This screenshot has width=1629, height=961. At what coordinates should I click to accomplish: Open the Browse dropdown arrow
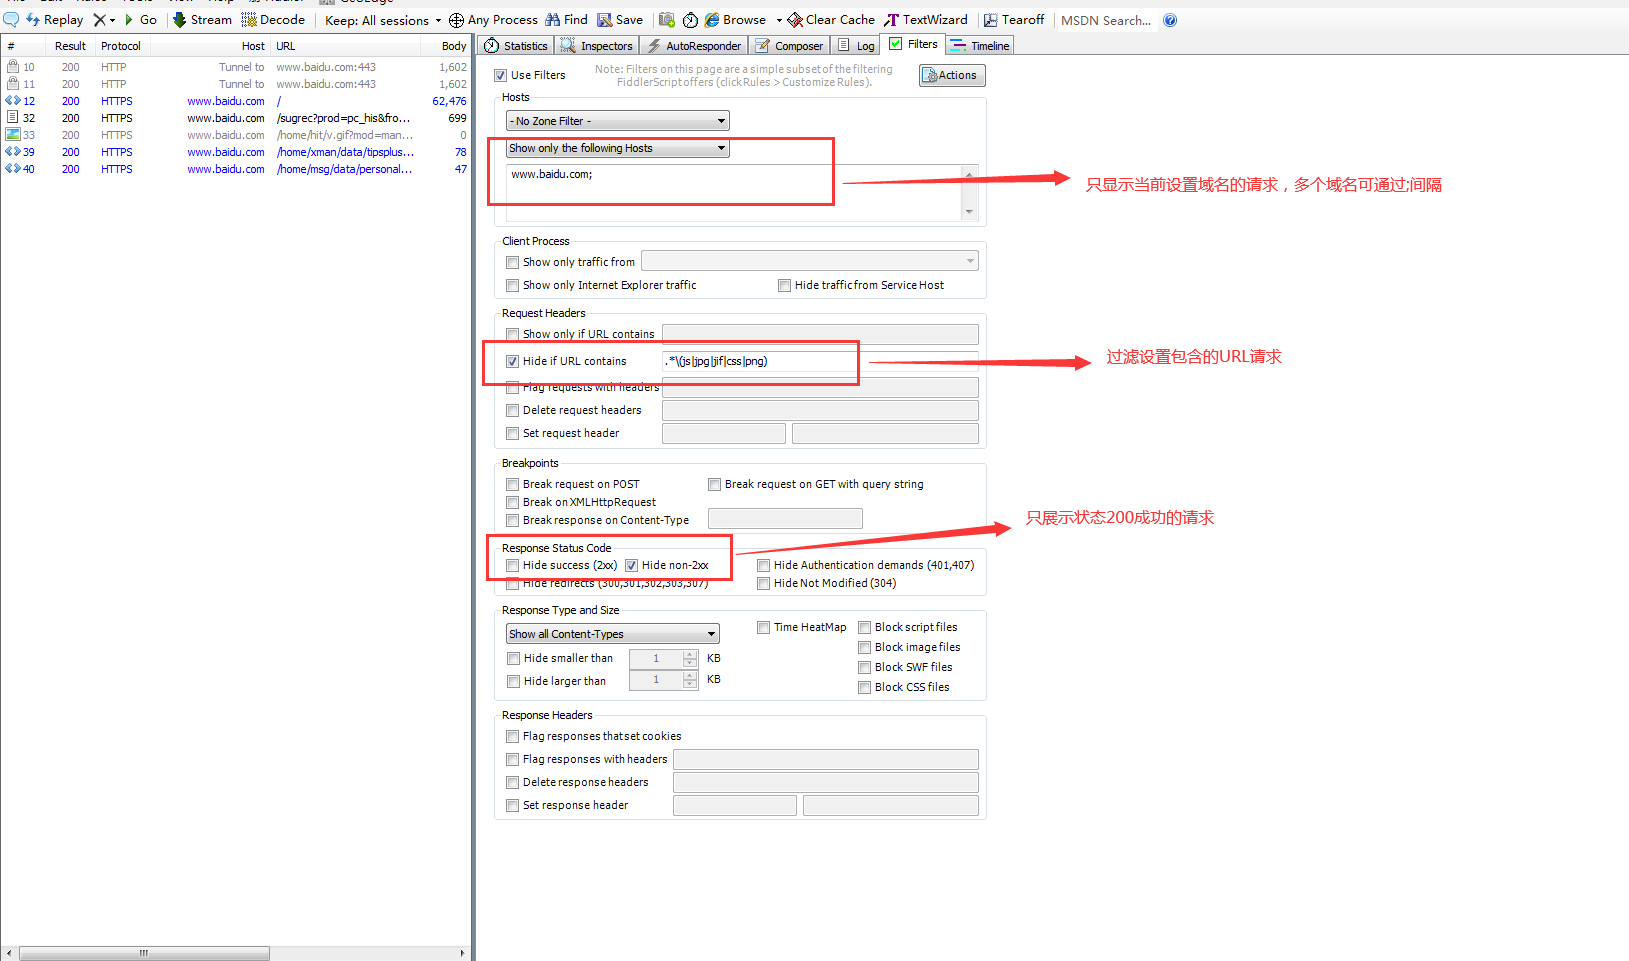tap(779, 20)
